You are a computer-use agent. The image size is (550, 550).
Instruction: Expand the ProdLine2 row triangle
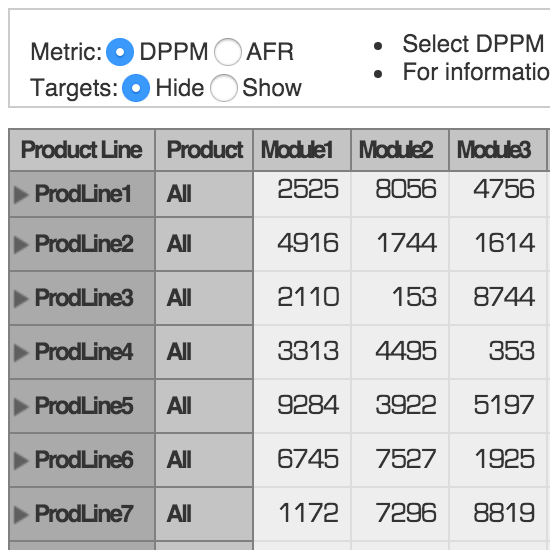21,244
